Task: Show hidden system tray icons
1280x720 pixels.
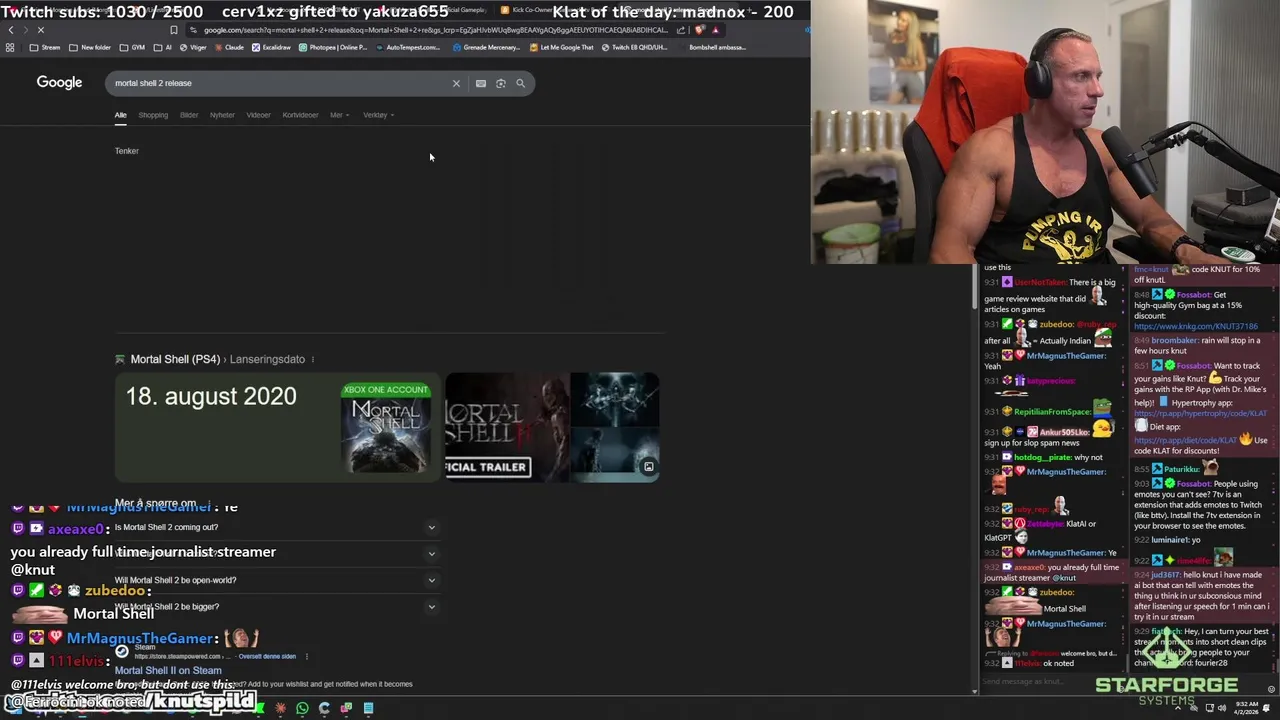Action: 1179,708
